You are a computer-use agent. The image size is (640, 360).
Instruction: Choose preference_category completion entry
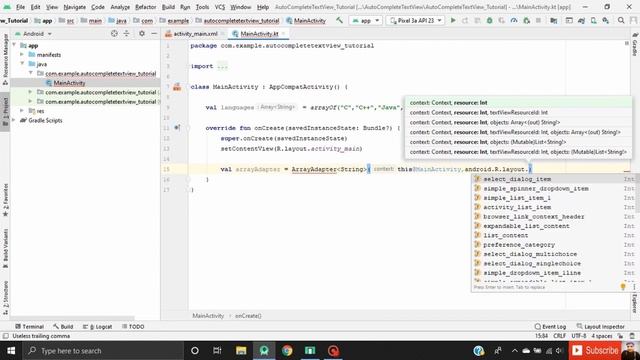coord(553,244)
